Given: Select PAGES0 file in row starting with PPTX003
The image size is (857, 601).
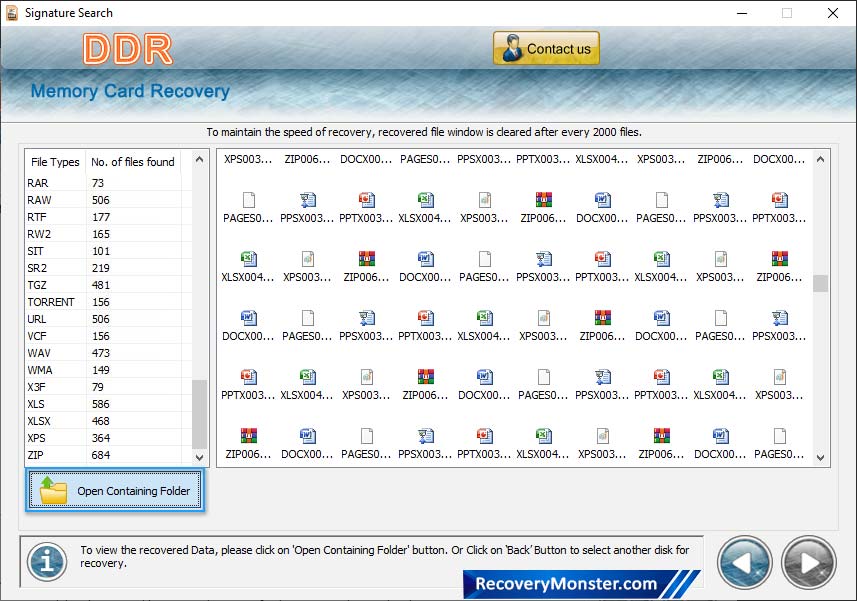Looking at the screenshot, I should [x=543, y=385].
